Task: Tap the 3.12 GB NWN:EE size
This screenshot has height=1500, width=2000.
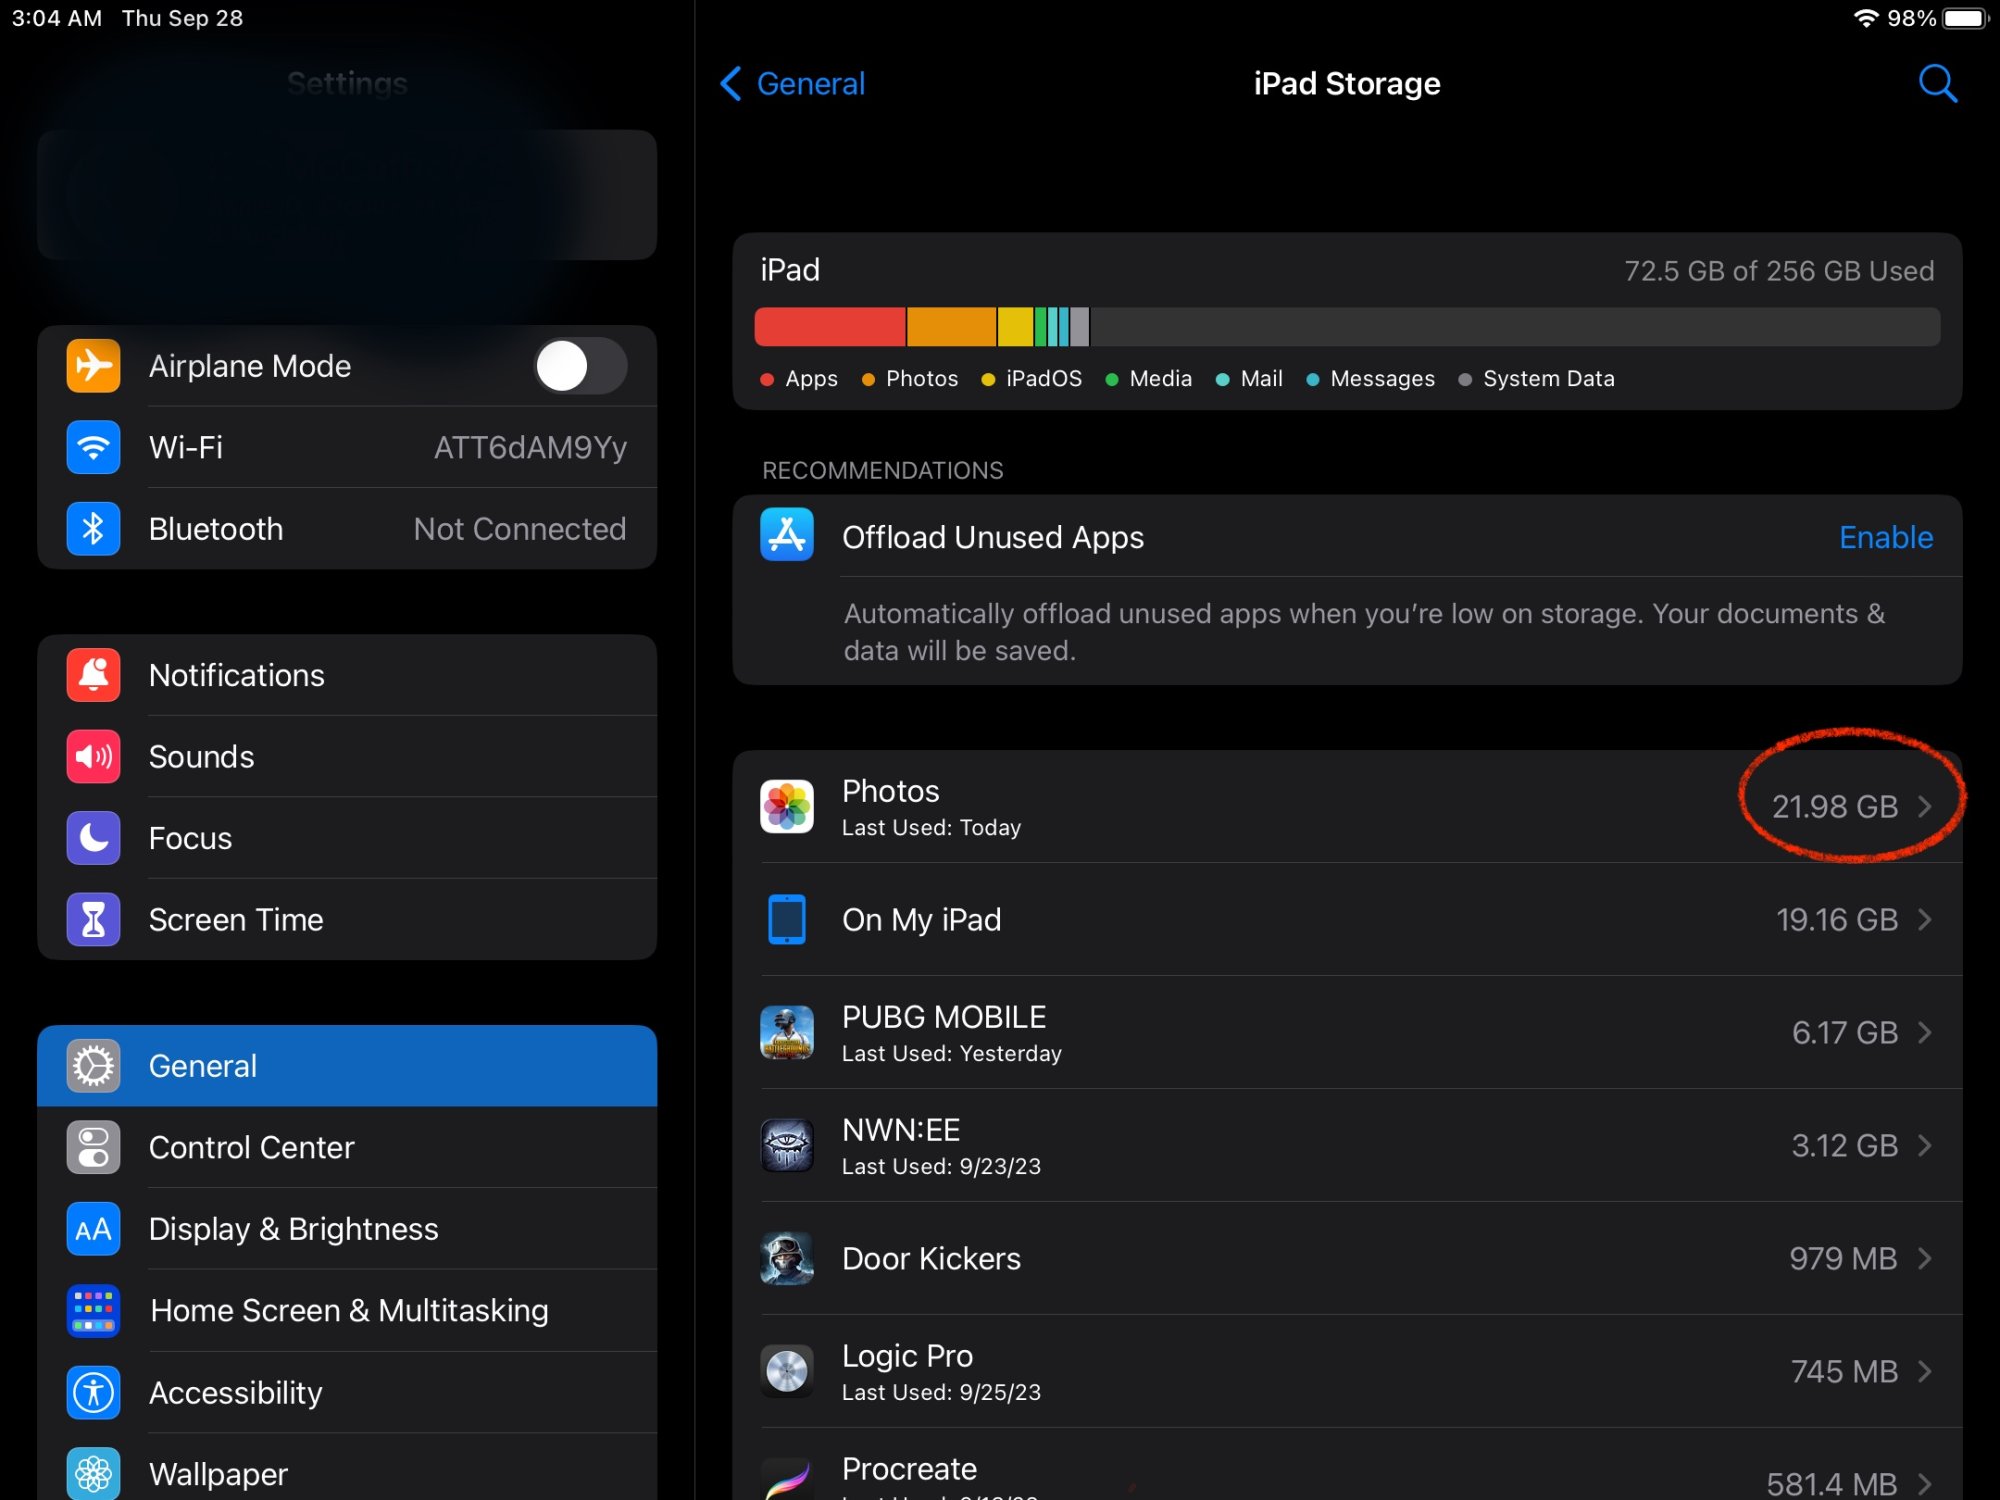Action: pos(1845,1145)
